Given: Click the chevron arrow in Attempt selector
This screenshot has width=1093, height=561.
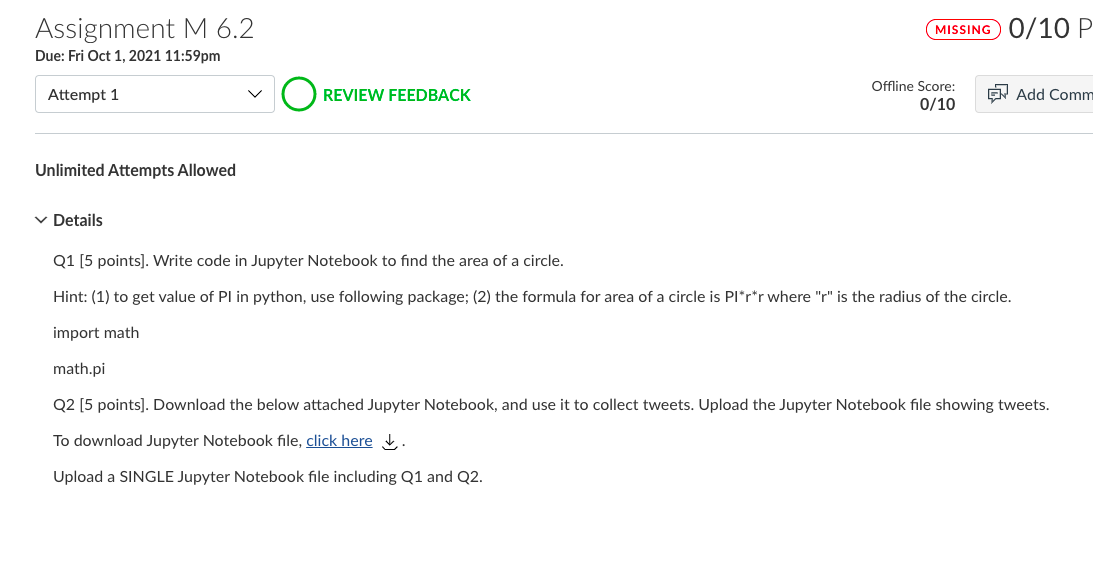Looking at the screenshot, I should [255, 94].
